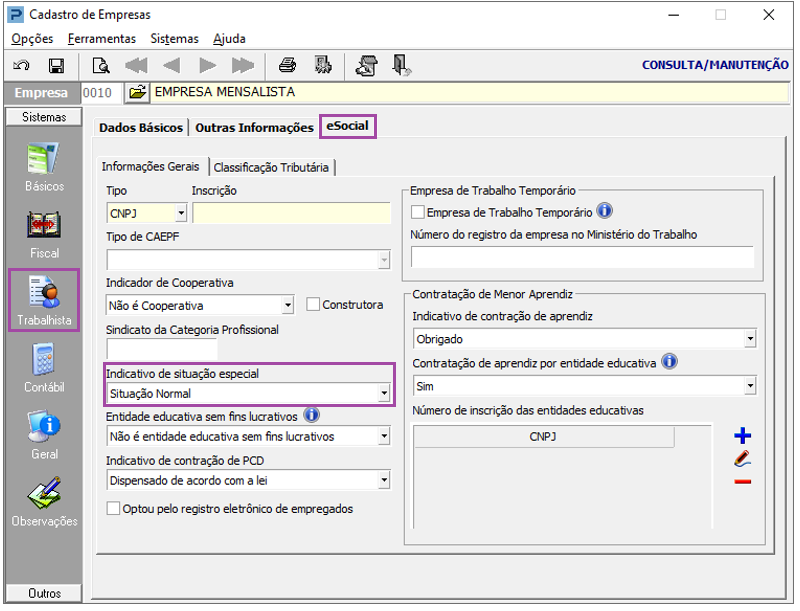Edit CNPJ entry with the pencil icon
Screen dimensions: 800x611
point(743,459)
